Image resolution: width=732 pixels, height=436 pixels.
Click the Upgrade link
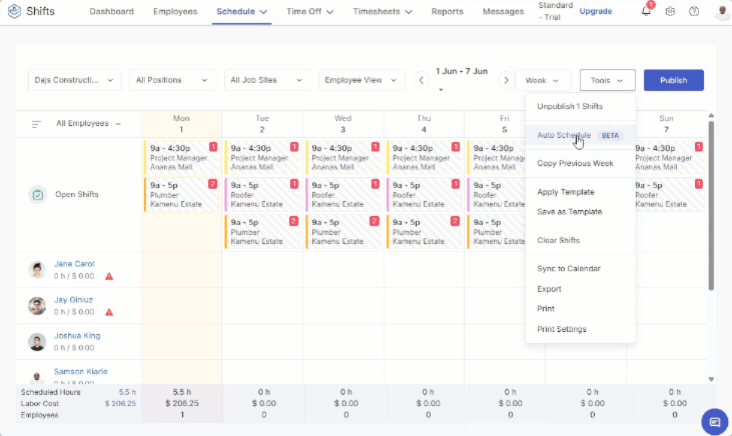(x=596, y=11)
